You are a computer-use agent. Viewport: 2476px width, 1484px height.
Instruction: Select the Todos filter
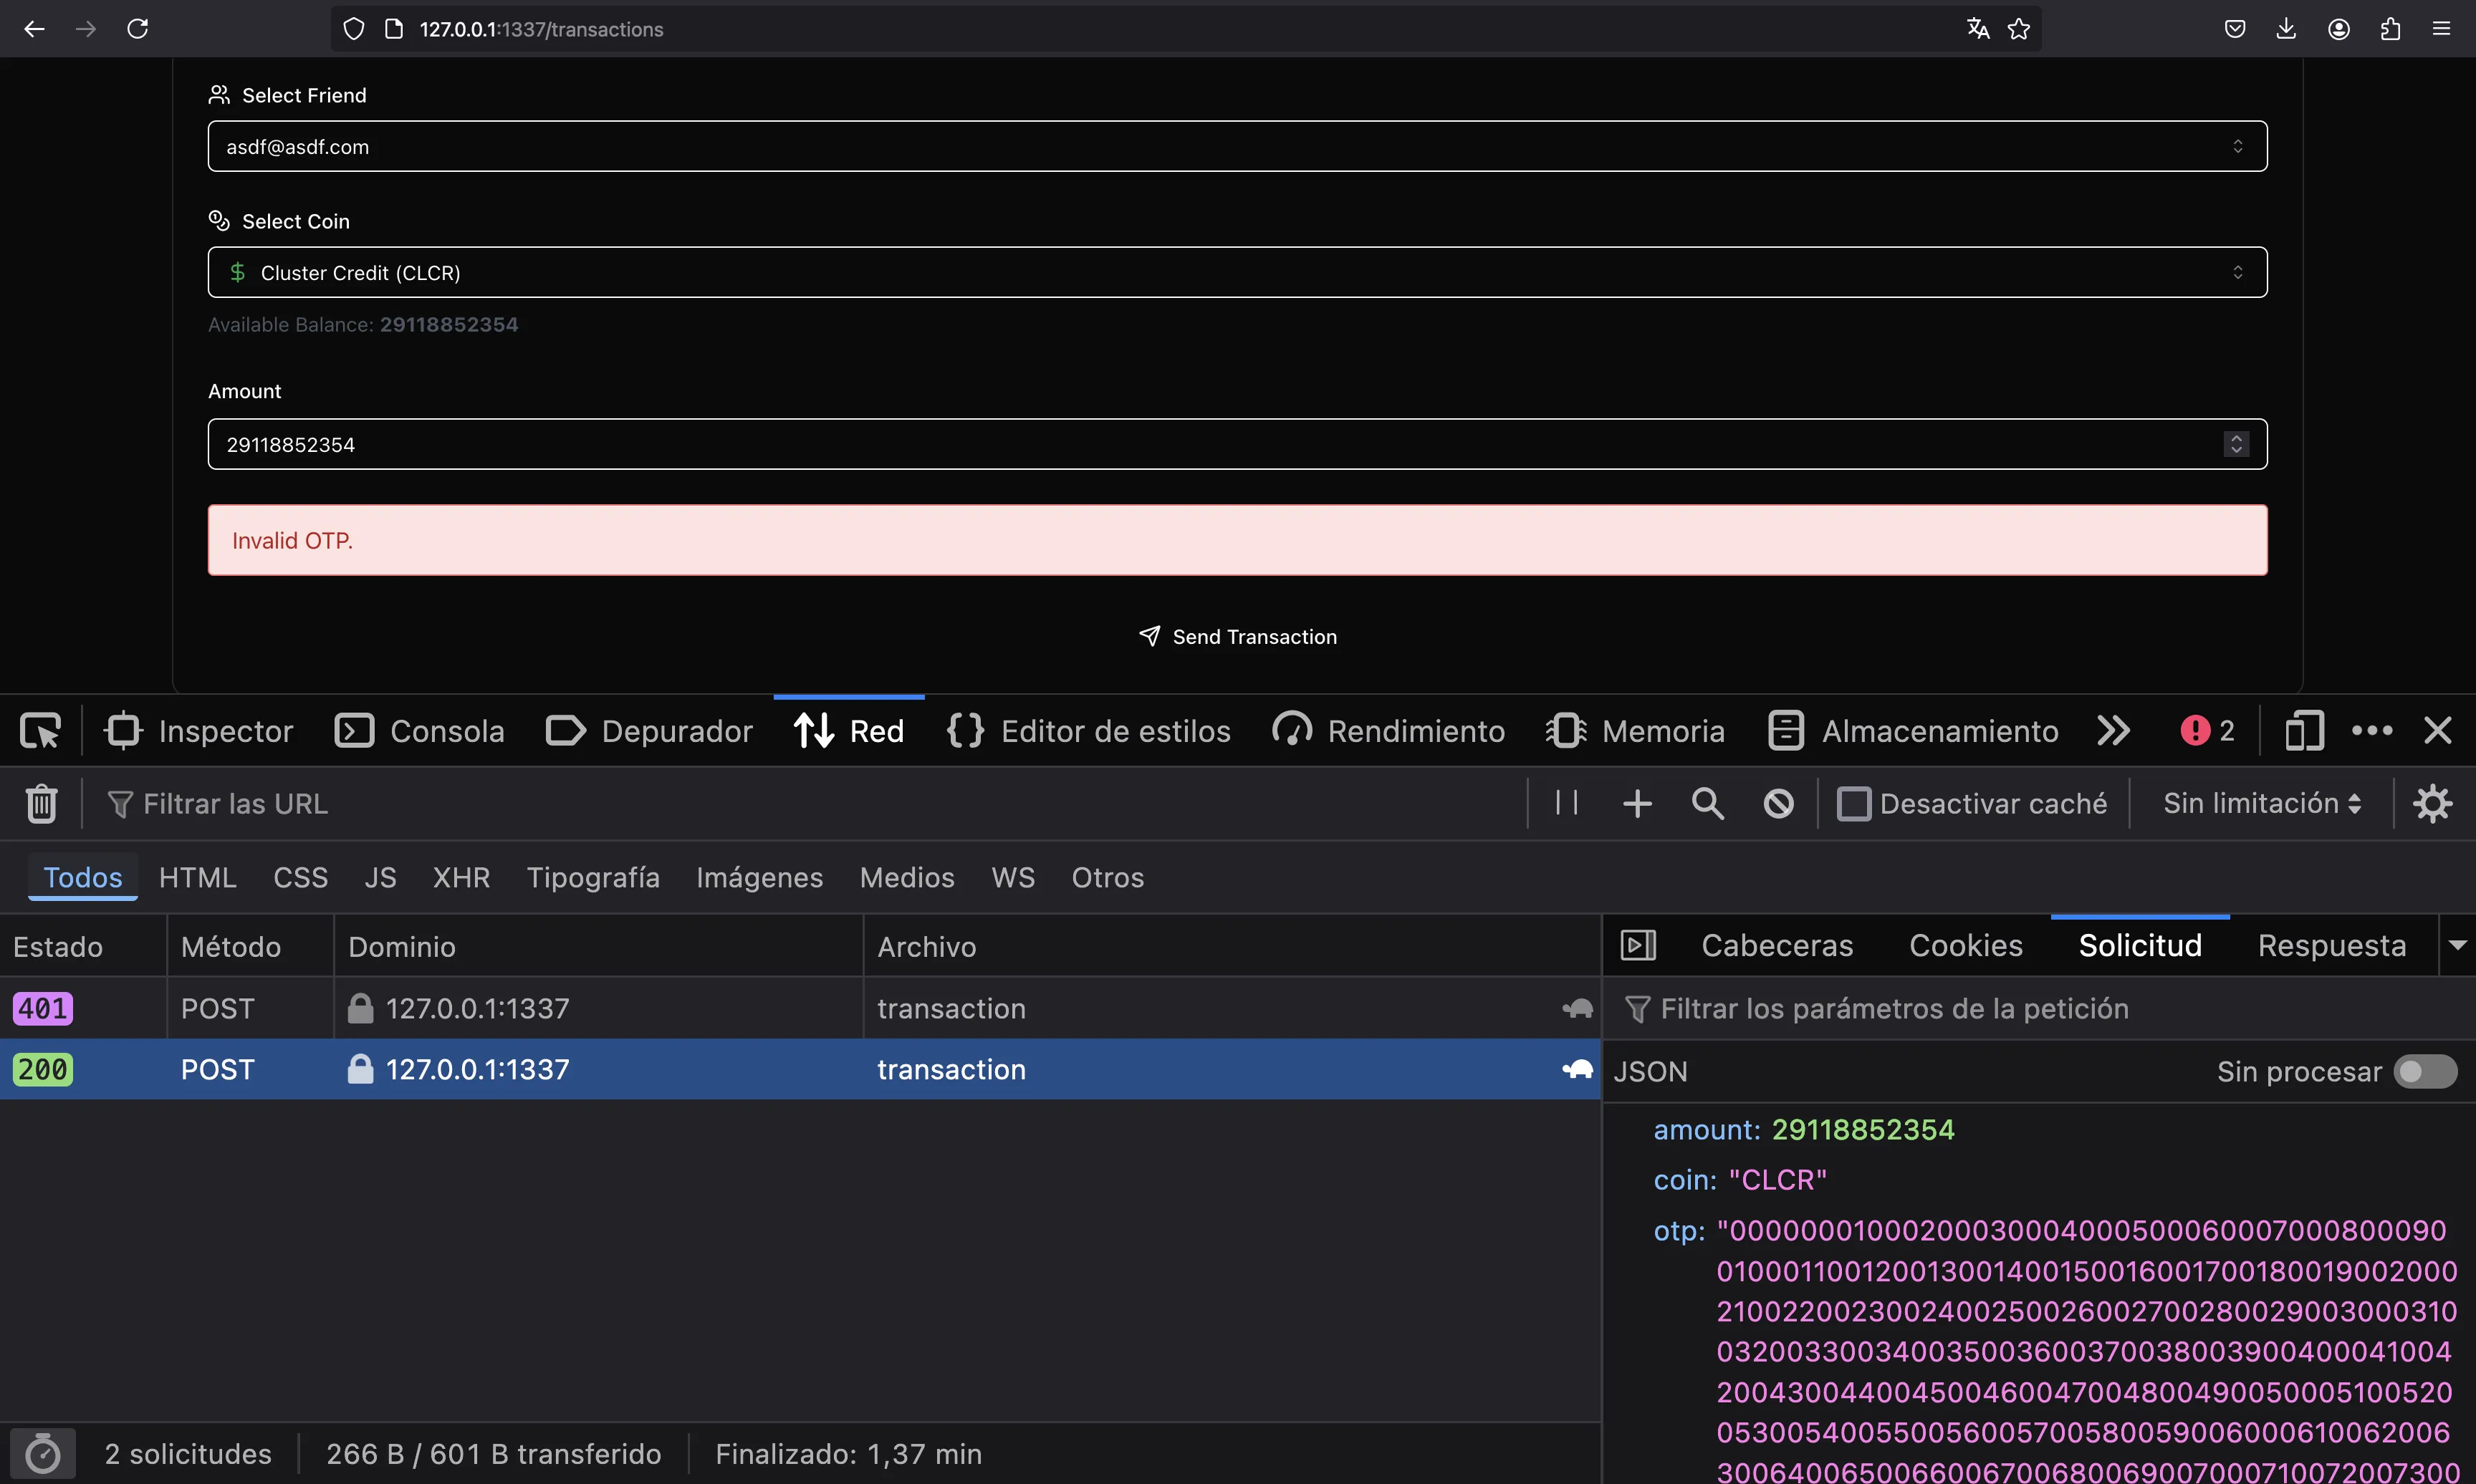click(x=82, y=877)
